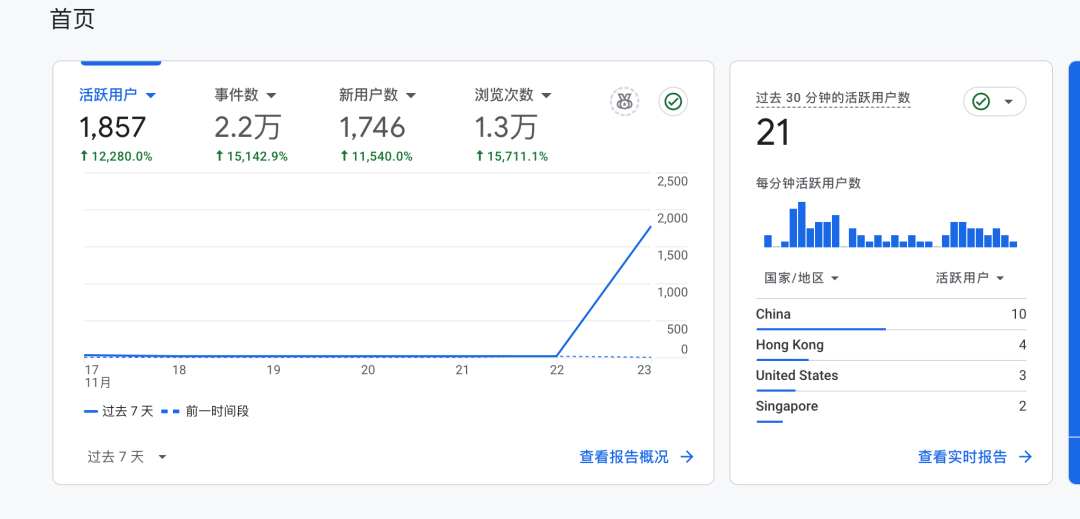Click China's active user count 10
The width and height of the screenshot is (1080, 519).
(x=1019, y=315)
